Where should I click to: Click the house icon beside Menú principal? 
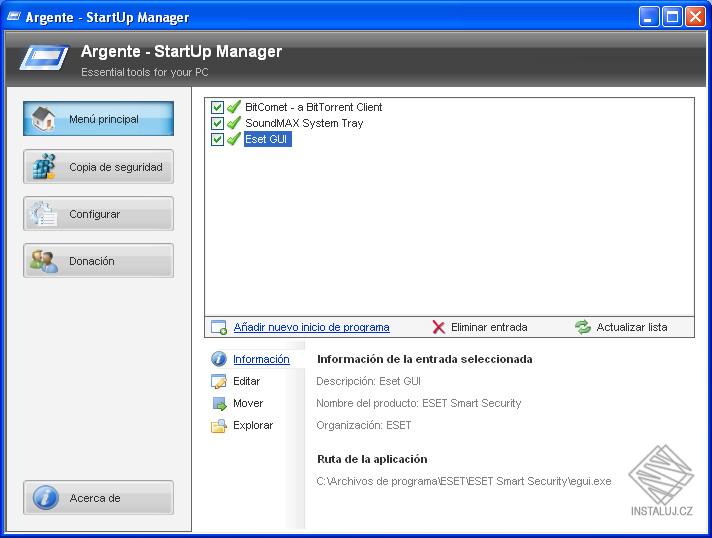coord(44,119)
